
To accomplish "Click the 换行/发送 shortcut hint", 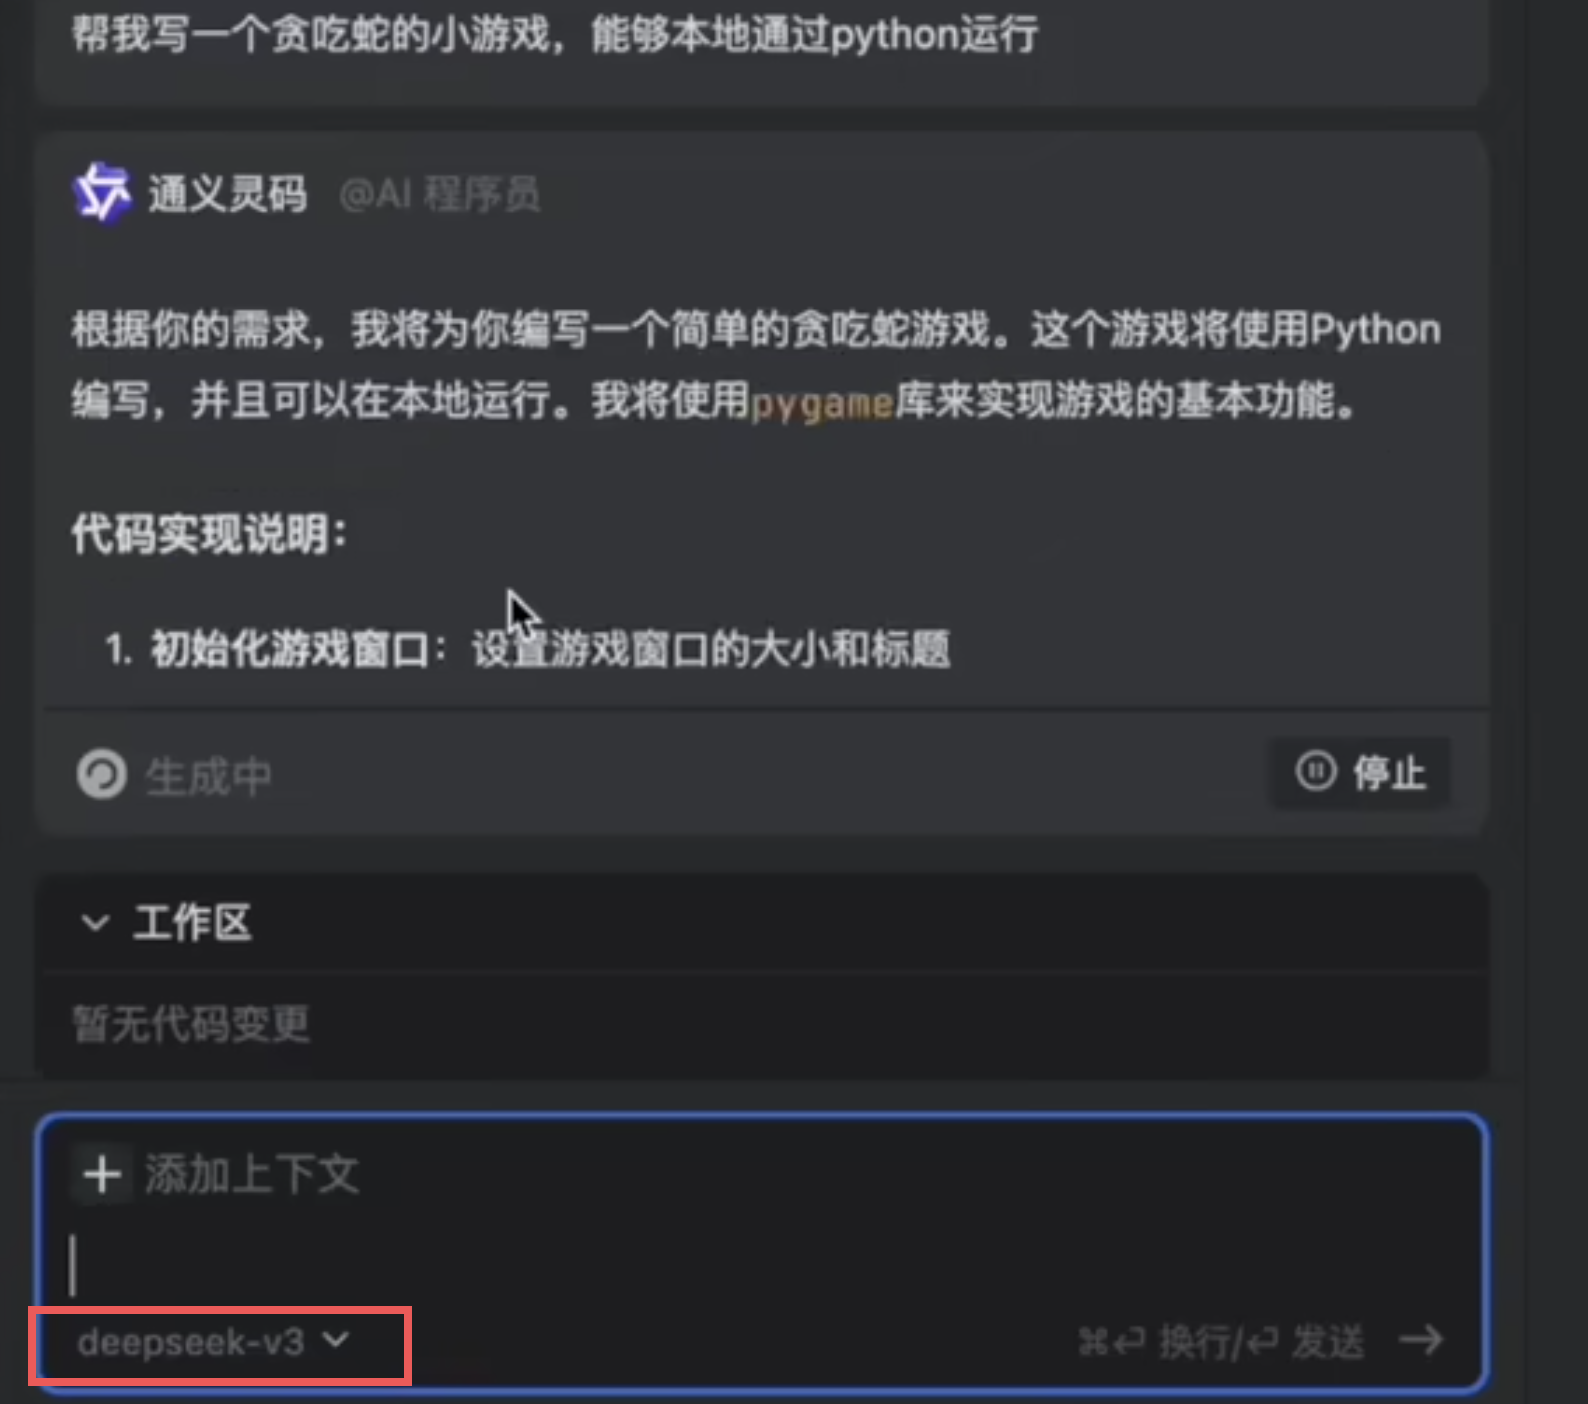I will [1221, 1341].
